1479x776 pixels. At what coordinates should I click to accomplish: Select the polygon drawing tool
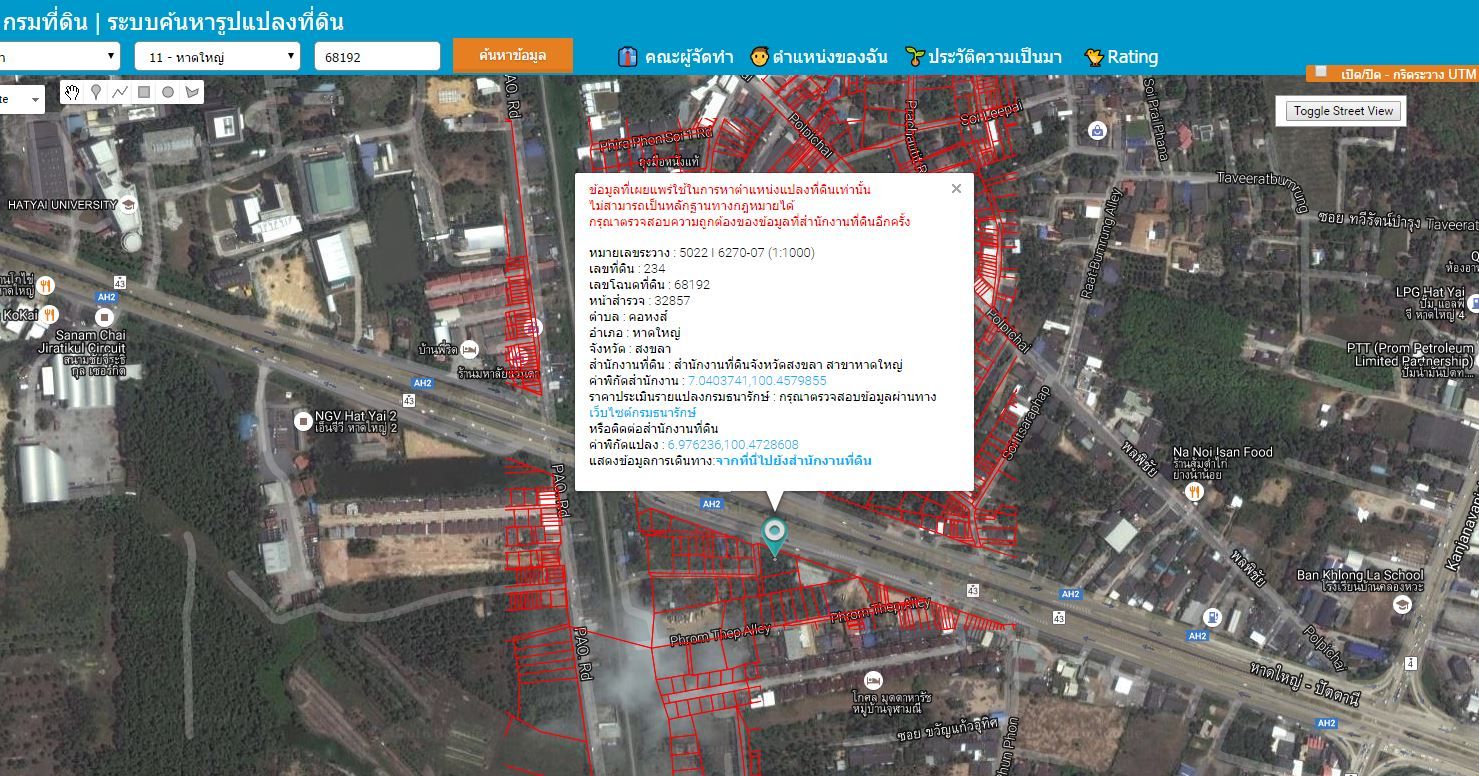[192, 92]
